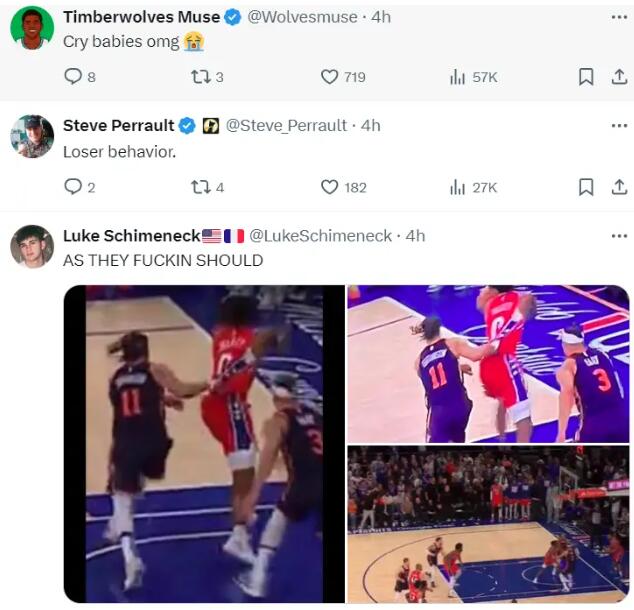The image size is (634, 610).
Task: Share the Timberwolves Muse post
Action: tap(618, 77)
